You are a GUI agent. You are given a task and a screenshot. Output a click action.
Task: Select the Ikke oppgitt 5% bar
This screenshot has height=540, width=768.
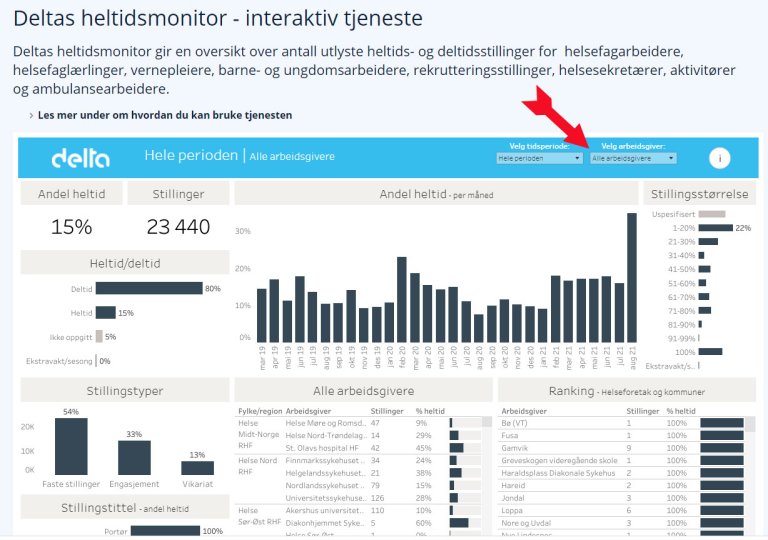[99, 336]
